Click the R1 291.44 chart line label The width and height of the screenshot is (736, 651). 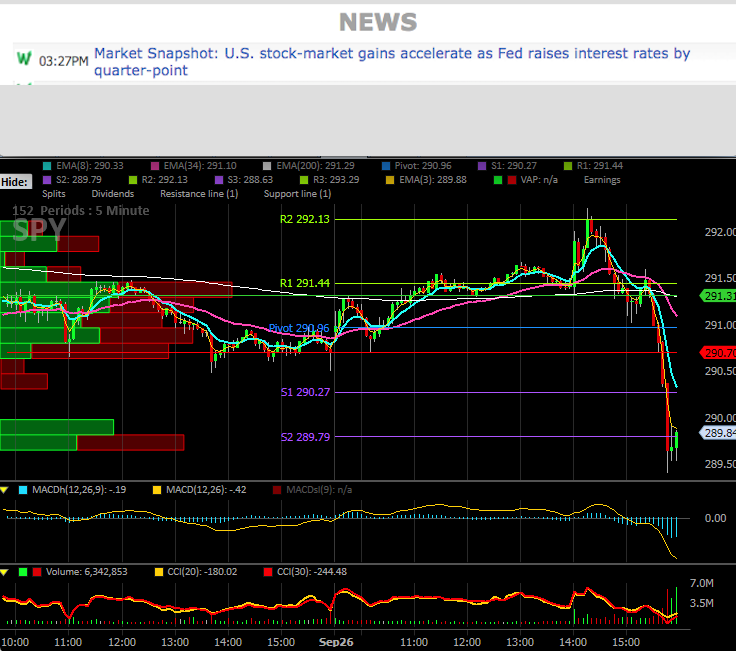[x=305, y=283]
